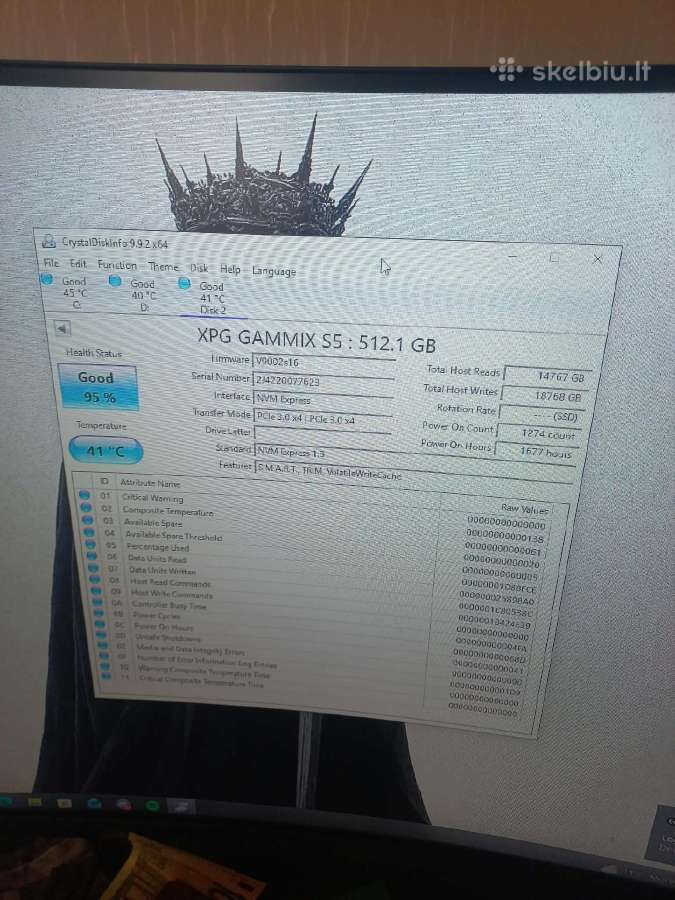Click the highlighted CrystalDiskInfo taskbar button
Screen dimensions: 675x900
pos(181,806)
